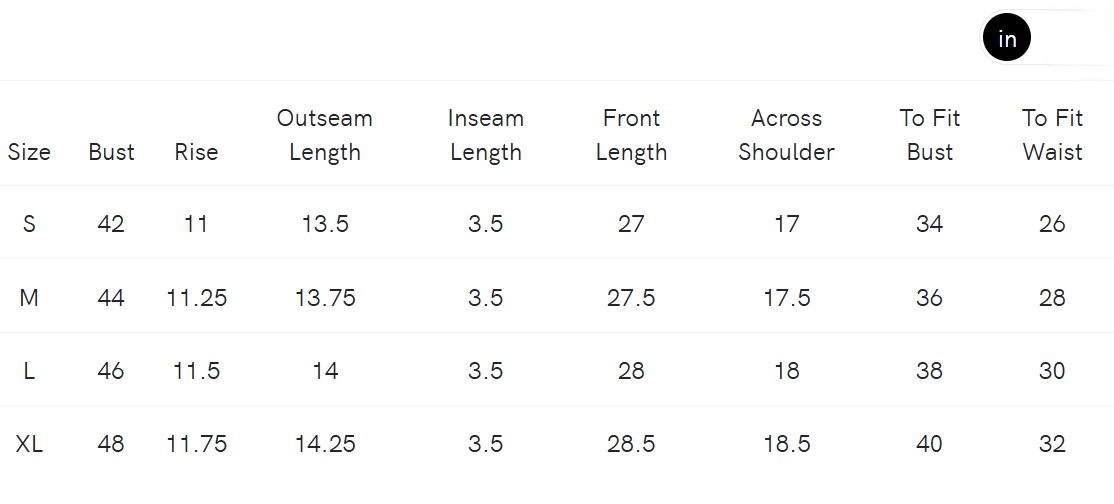1114x504 pixels.
Task: Click the 14.25 outseam length value
Action: click(325, 444)
